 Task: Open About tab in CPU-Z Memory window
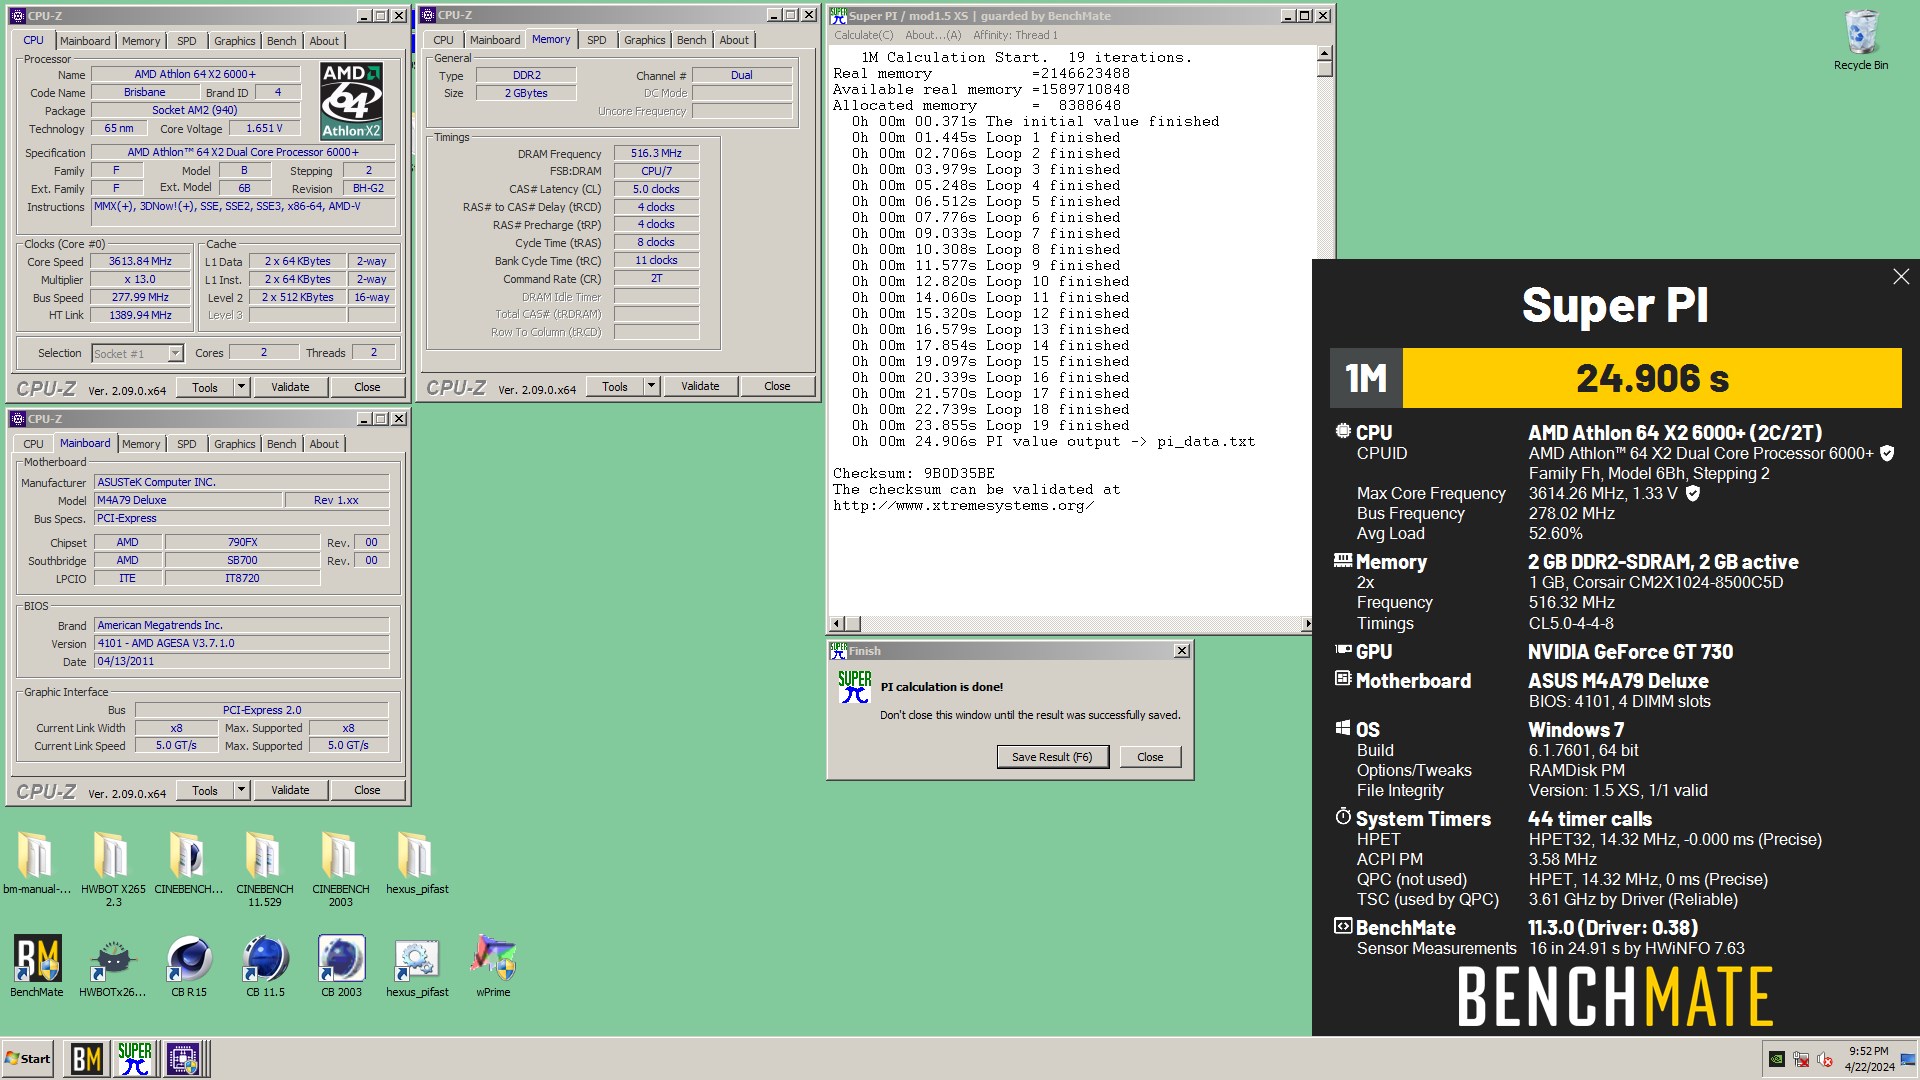(734, 40)
